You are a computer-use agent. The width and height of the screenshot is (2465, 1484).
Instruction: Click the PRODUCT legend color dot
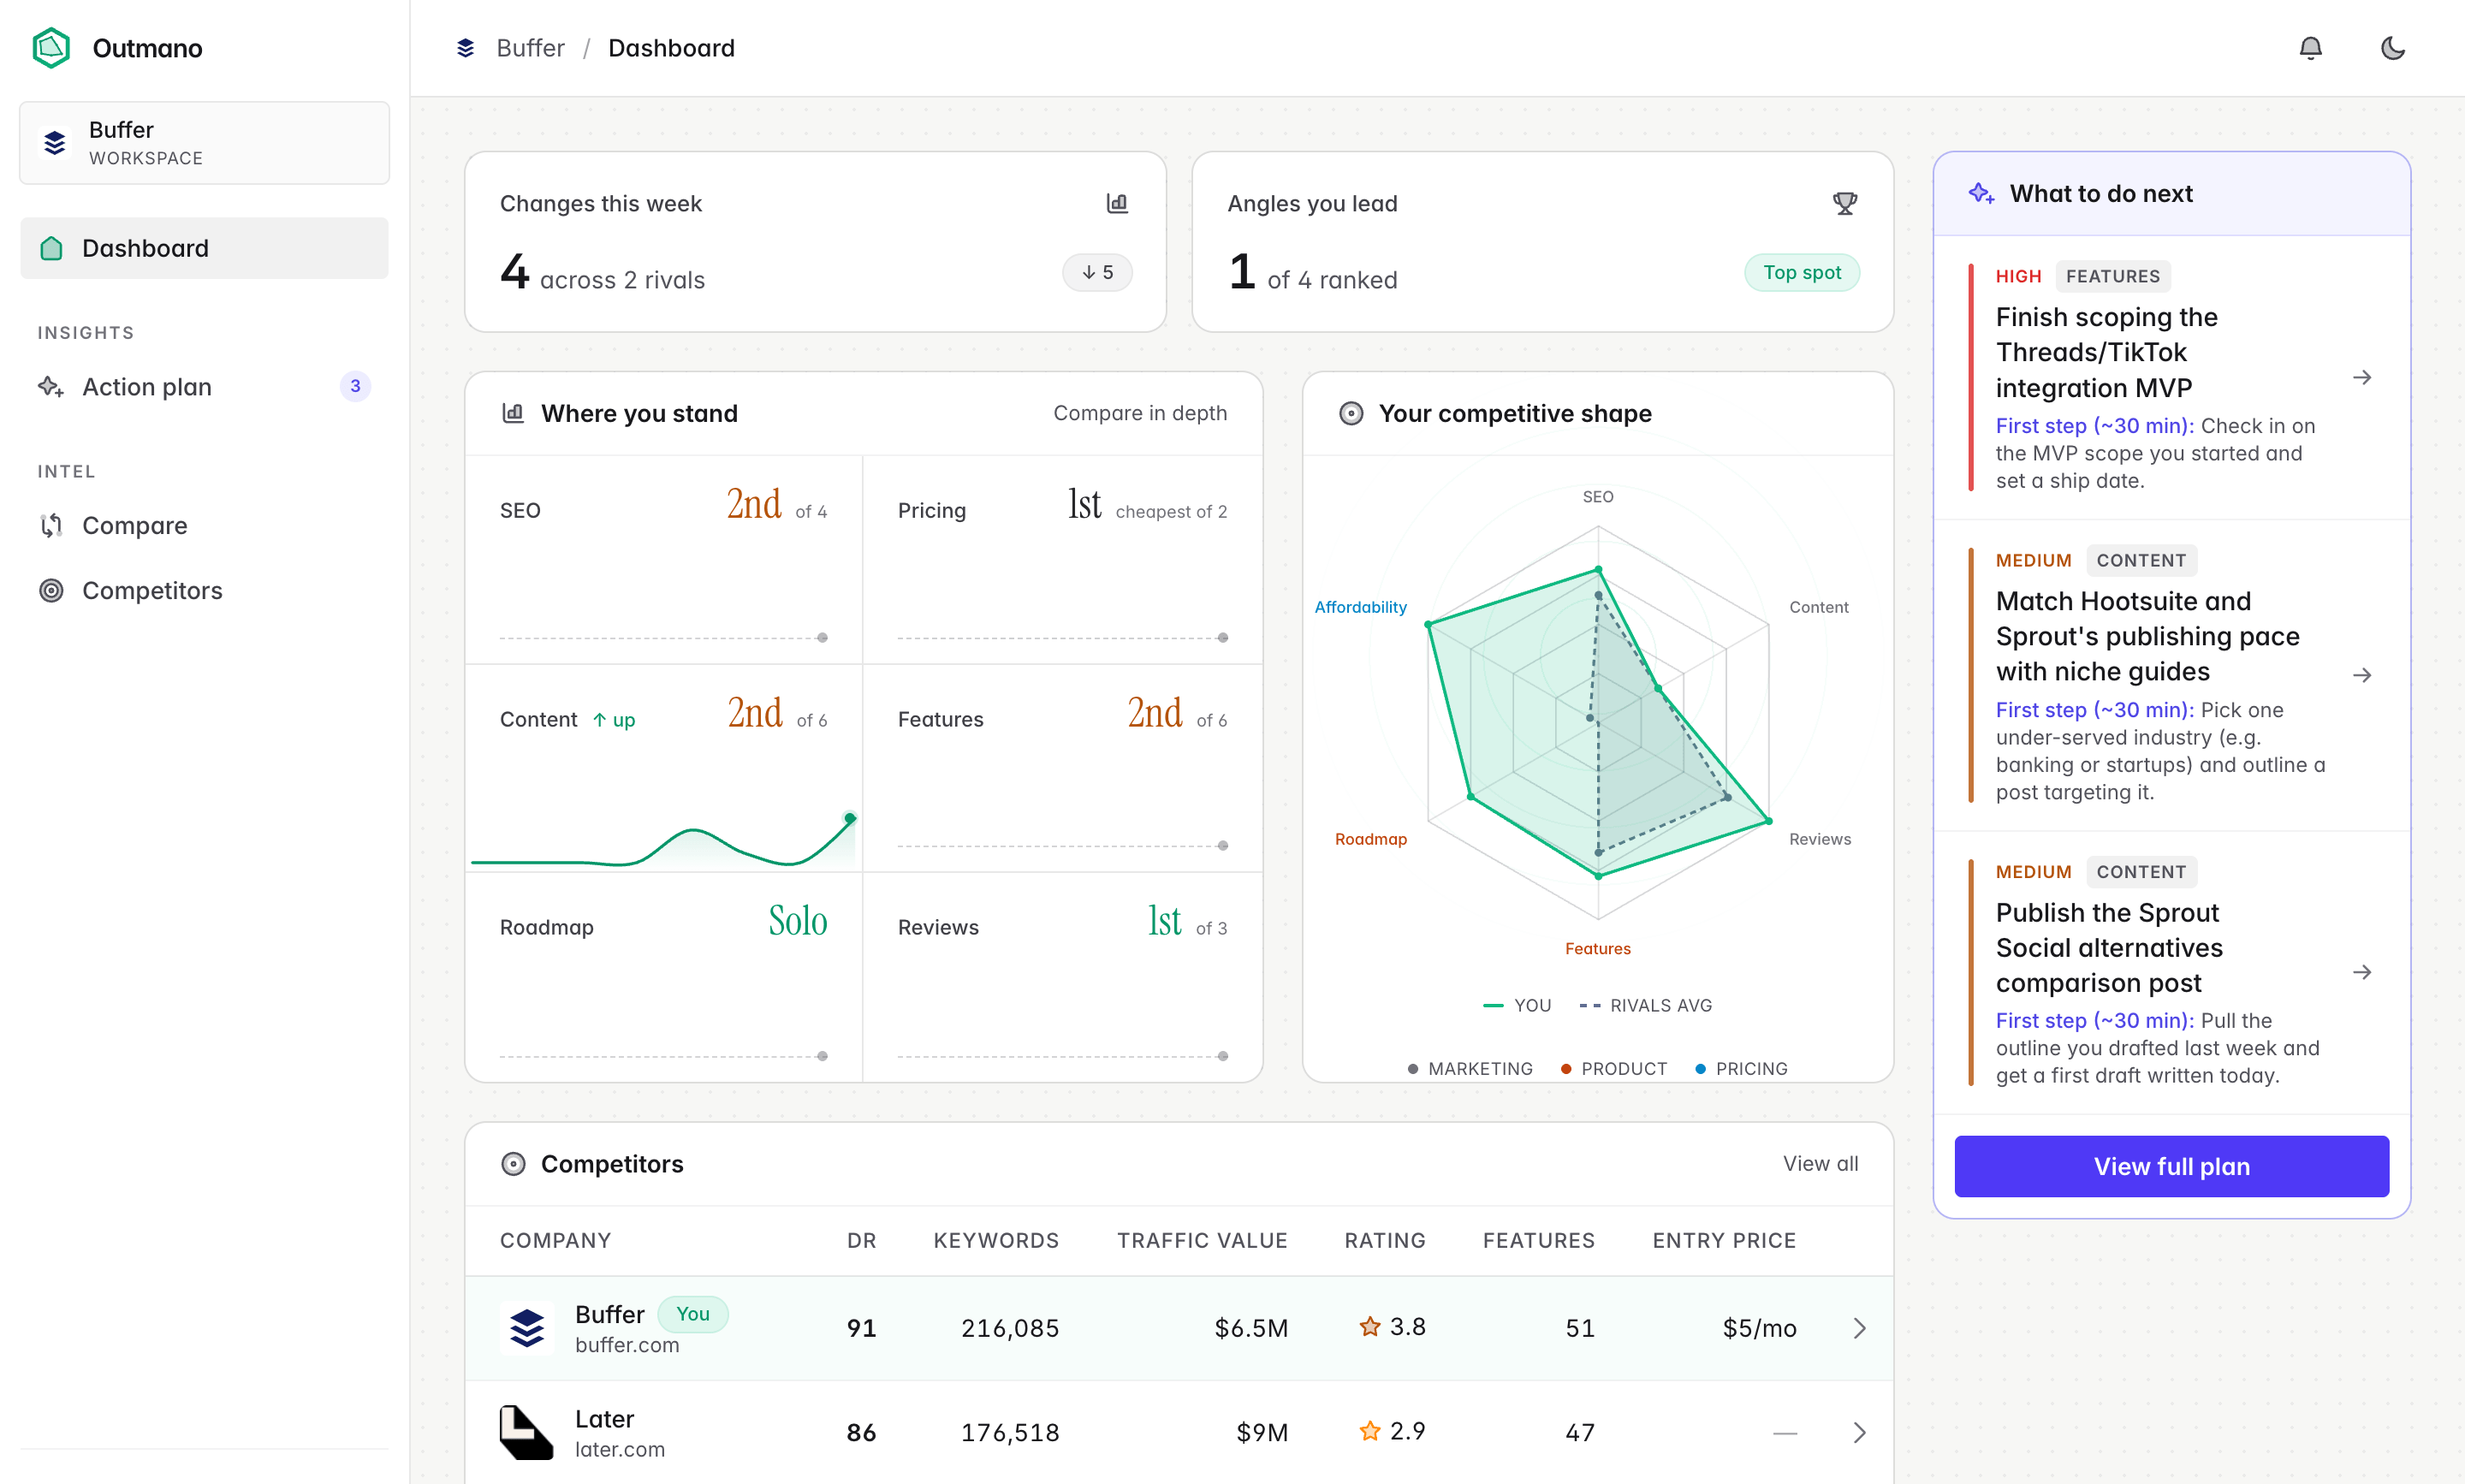click(1565, 1069)
